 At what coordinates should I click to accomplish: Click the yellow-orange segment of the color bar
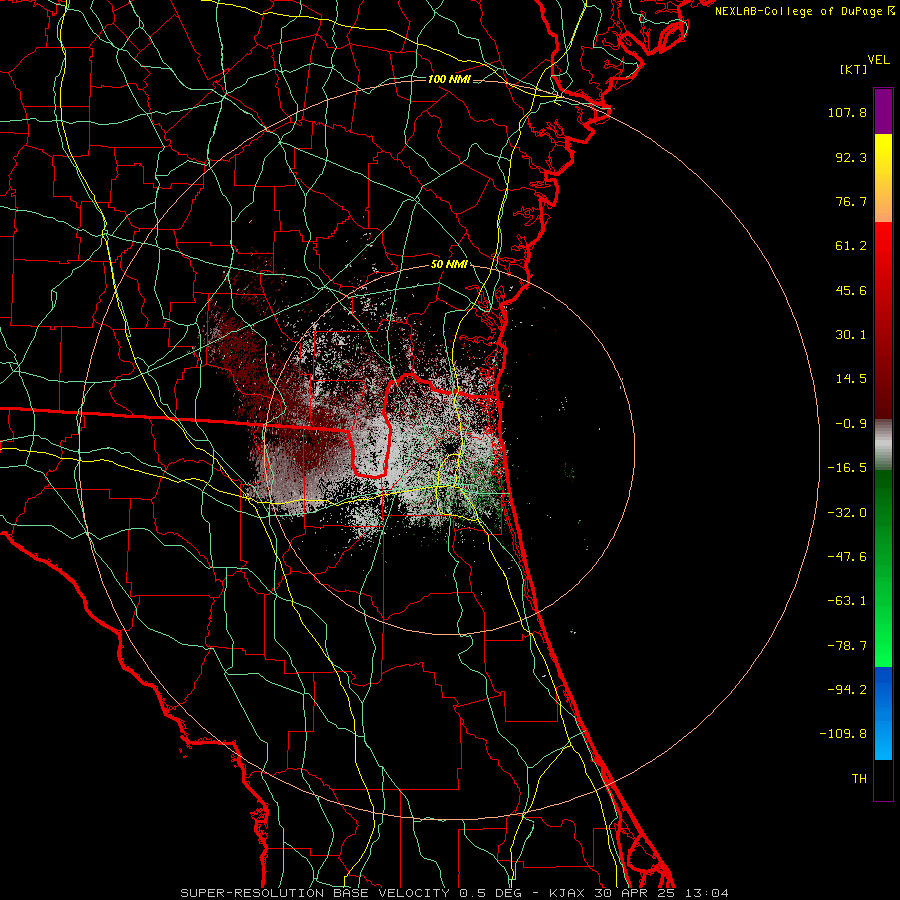[x=883, y=178]
